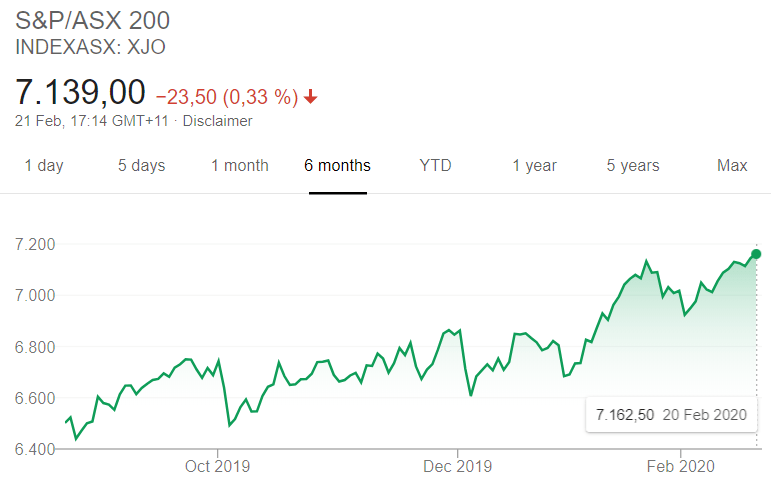Viewport: 771px width, 490px height.
Task: Click the 7.200 y-axis label
Action: (x=35, y=244)
